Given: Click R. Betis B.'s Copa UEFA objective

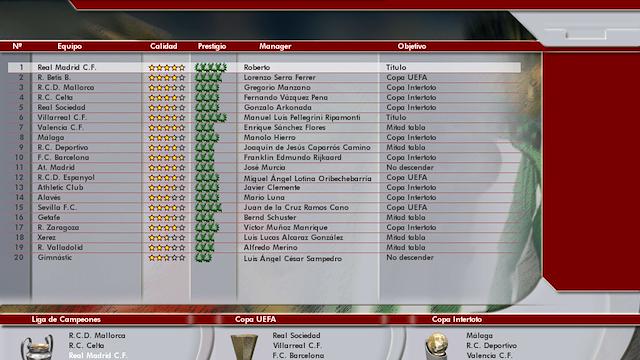Looking at the screenshot, I should click(407, 78).
